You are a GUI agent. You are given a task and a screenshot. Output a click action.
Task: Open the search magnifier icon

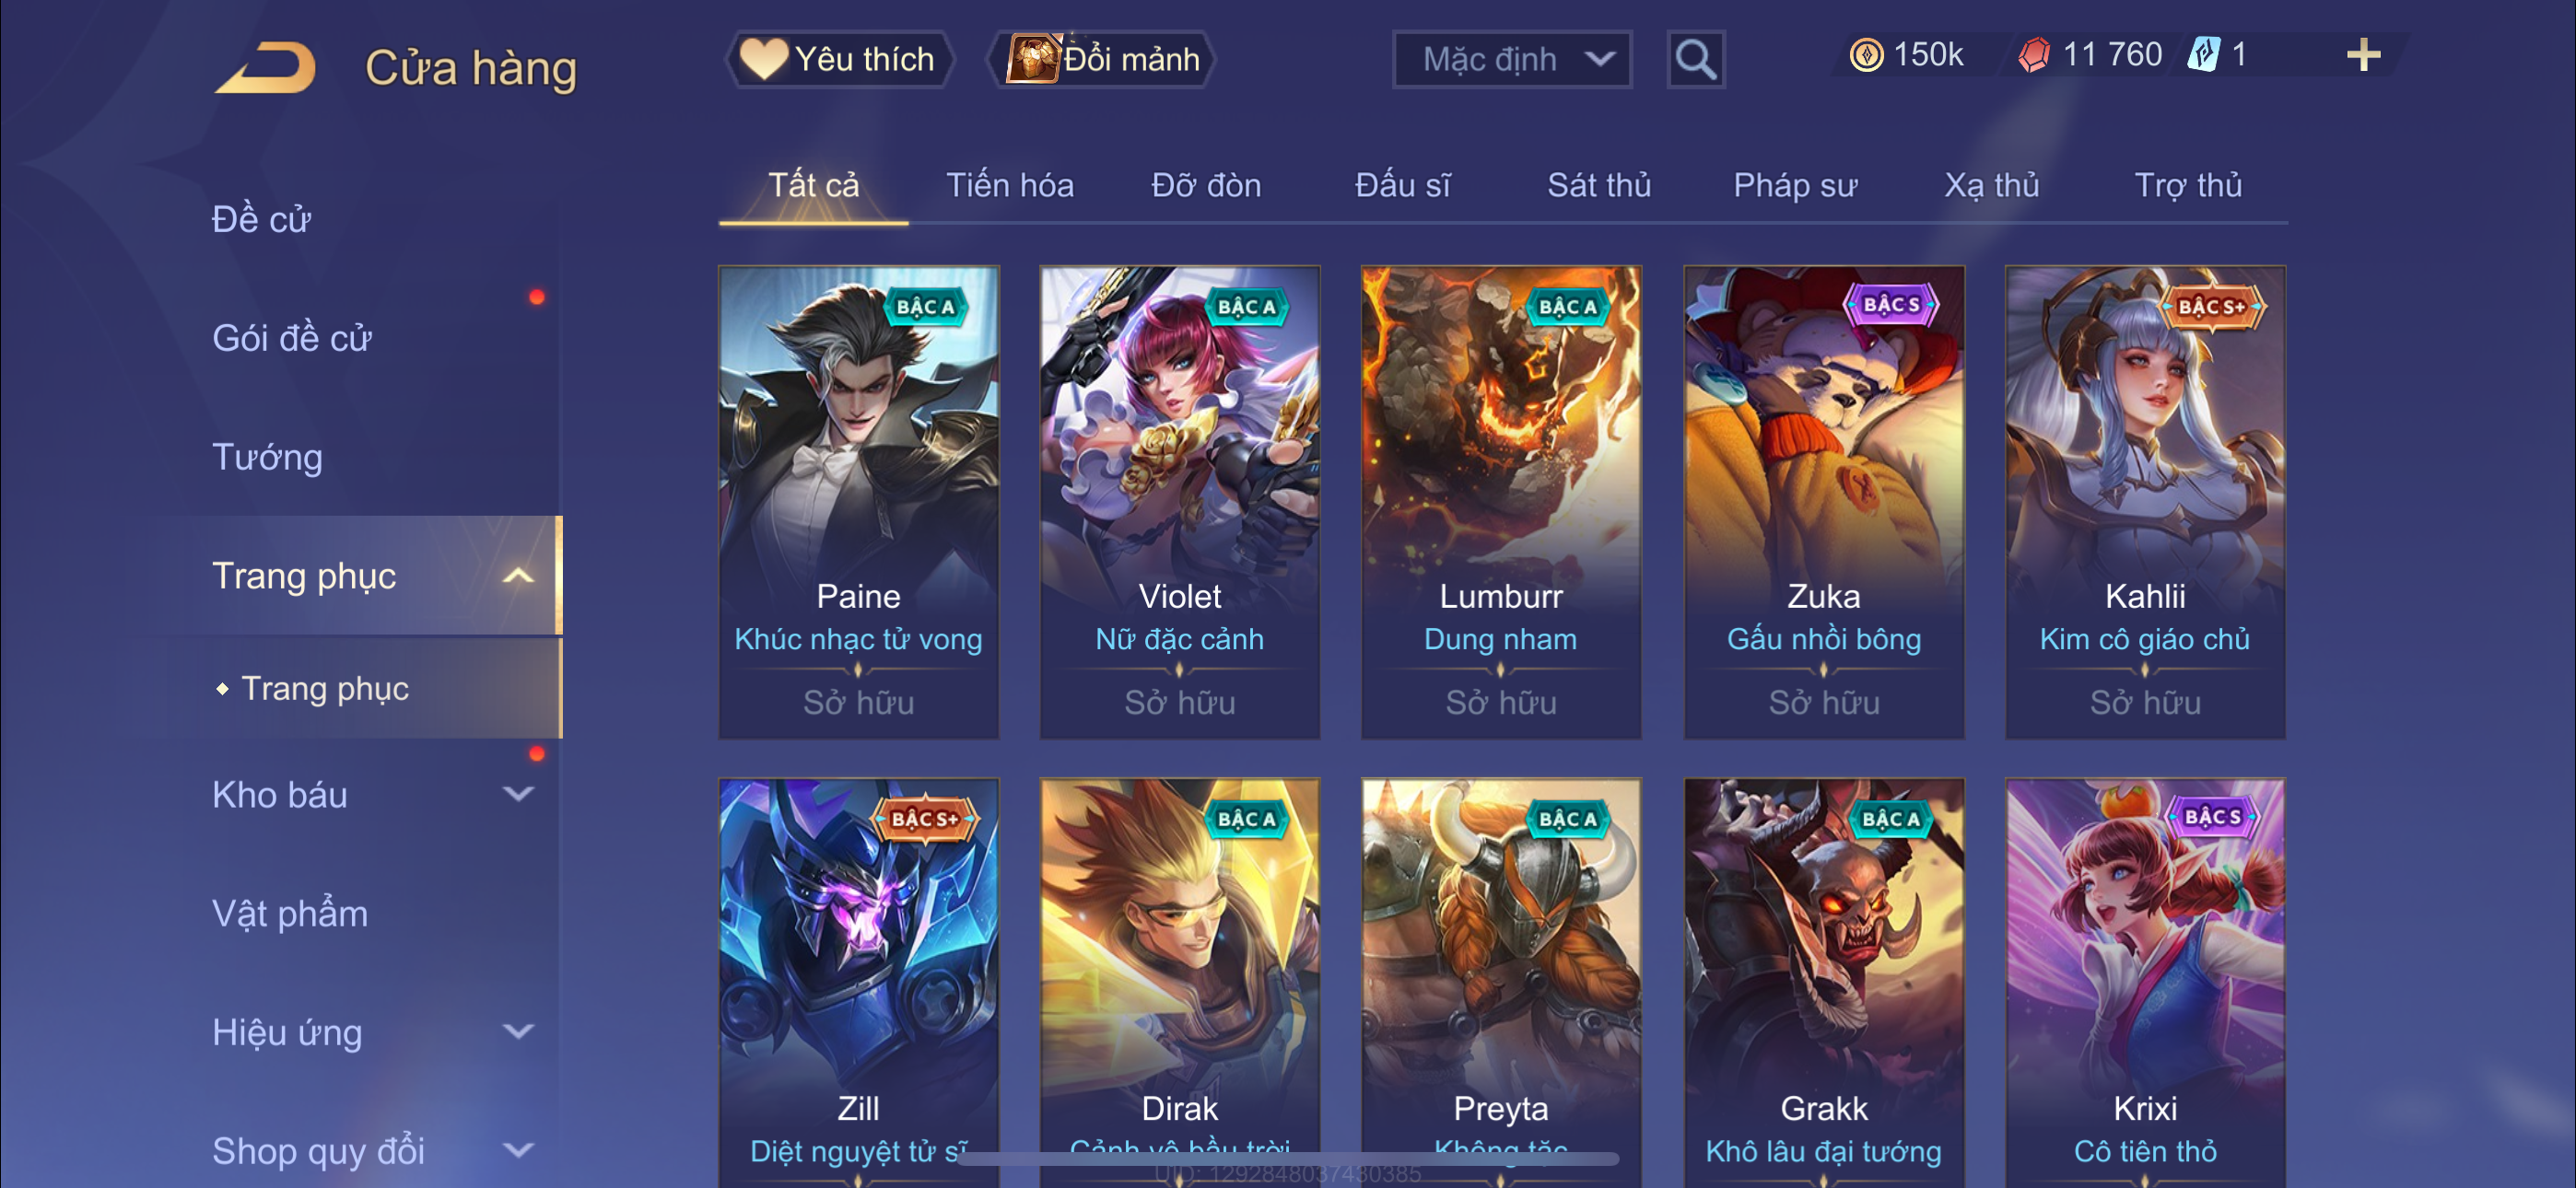point(1695,60)
